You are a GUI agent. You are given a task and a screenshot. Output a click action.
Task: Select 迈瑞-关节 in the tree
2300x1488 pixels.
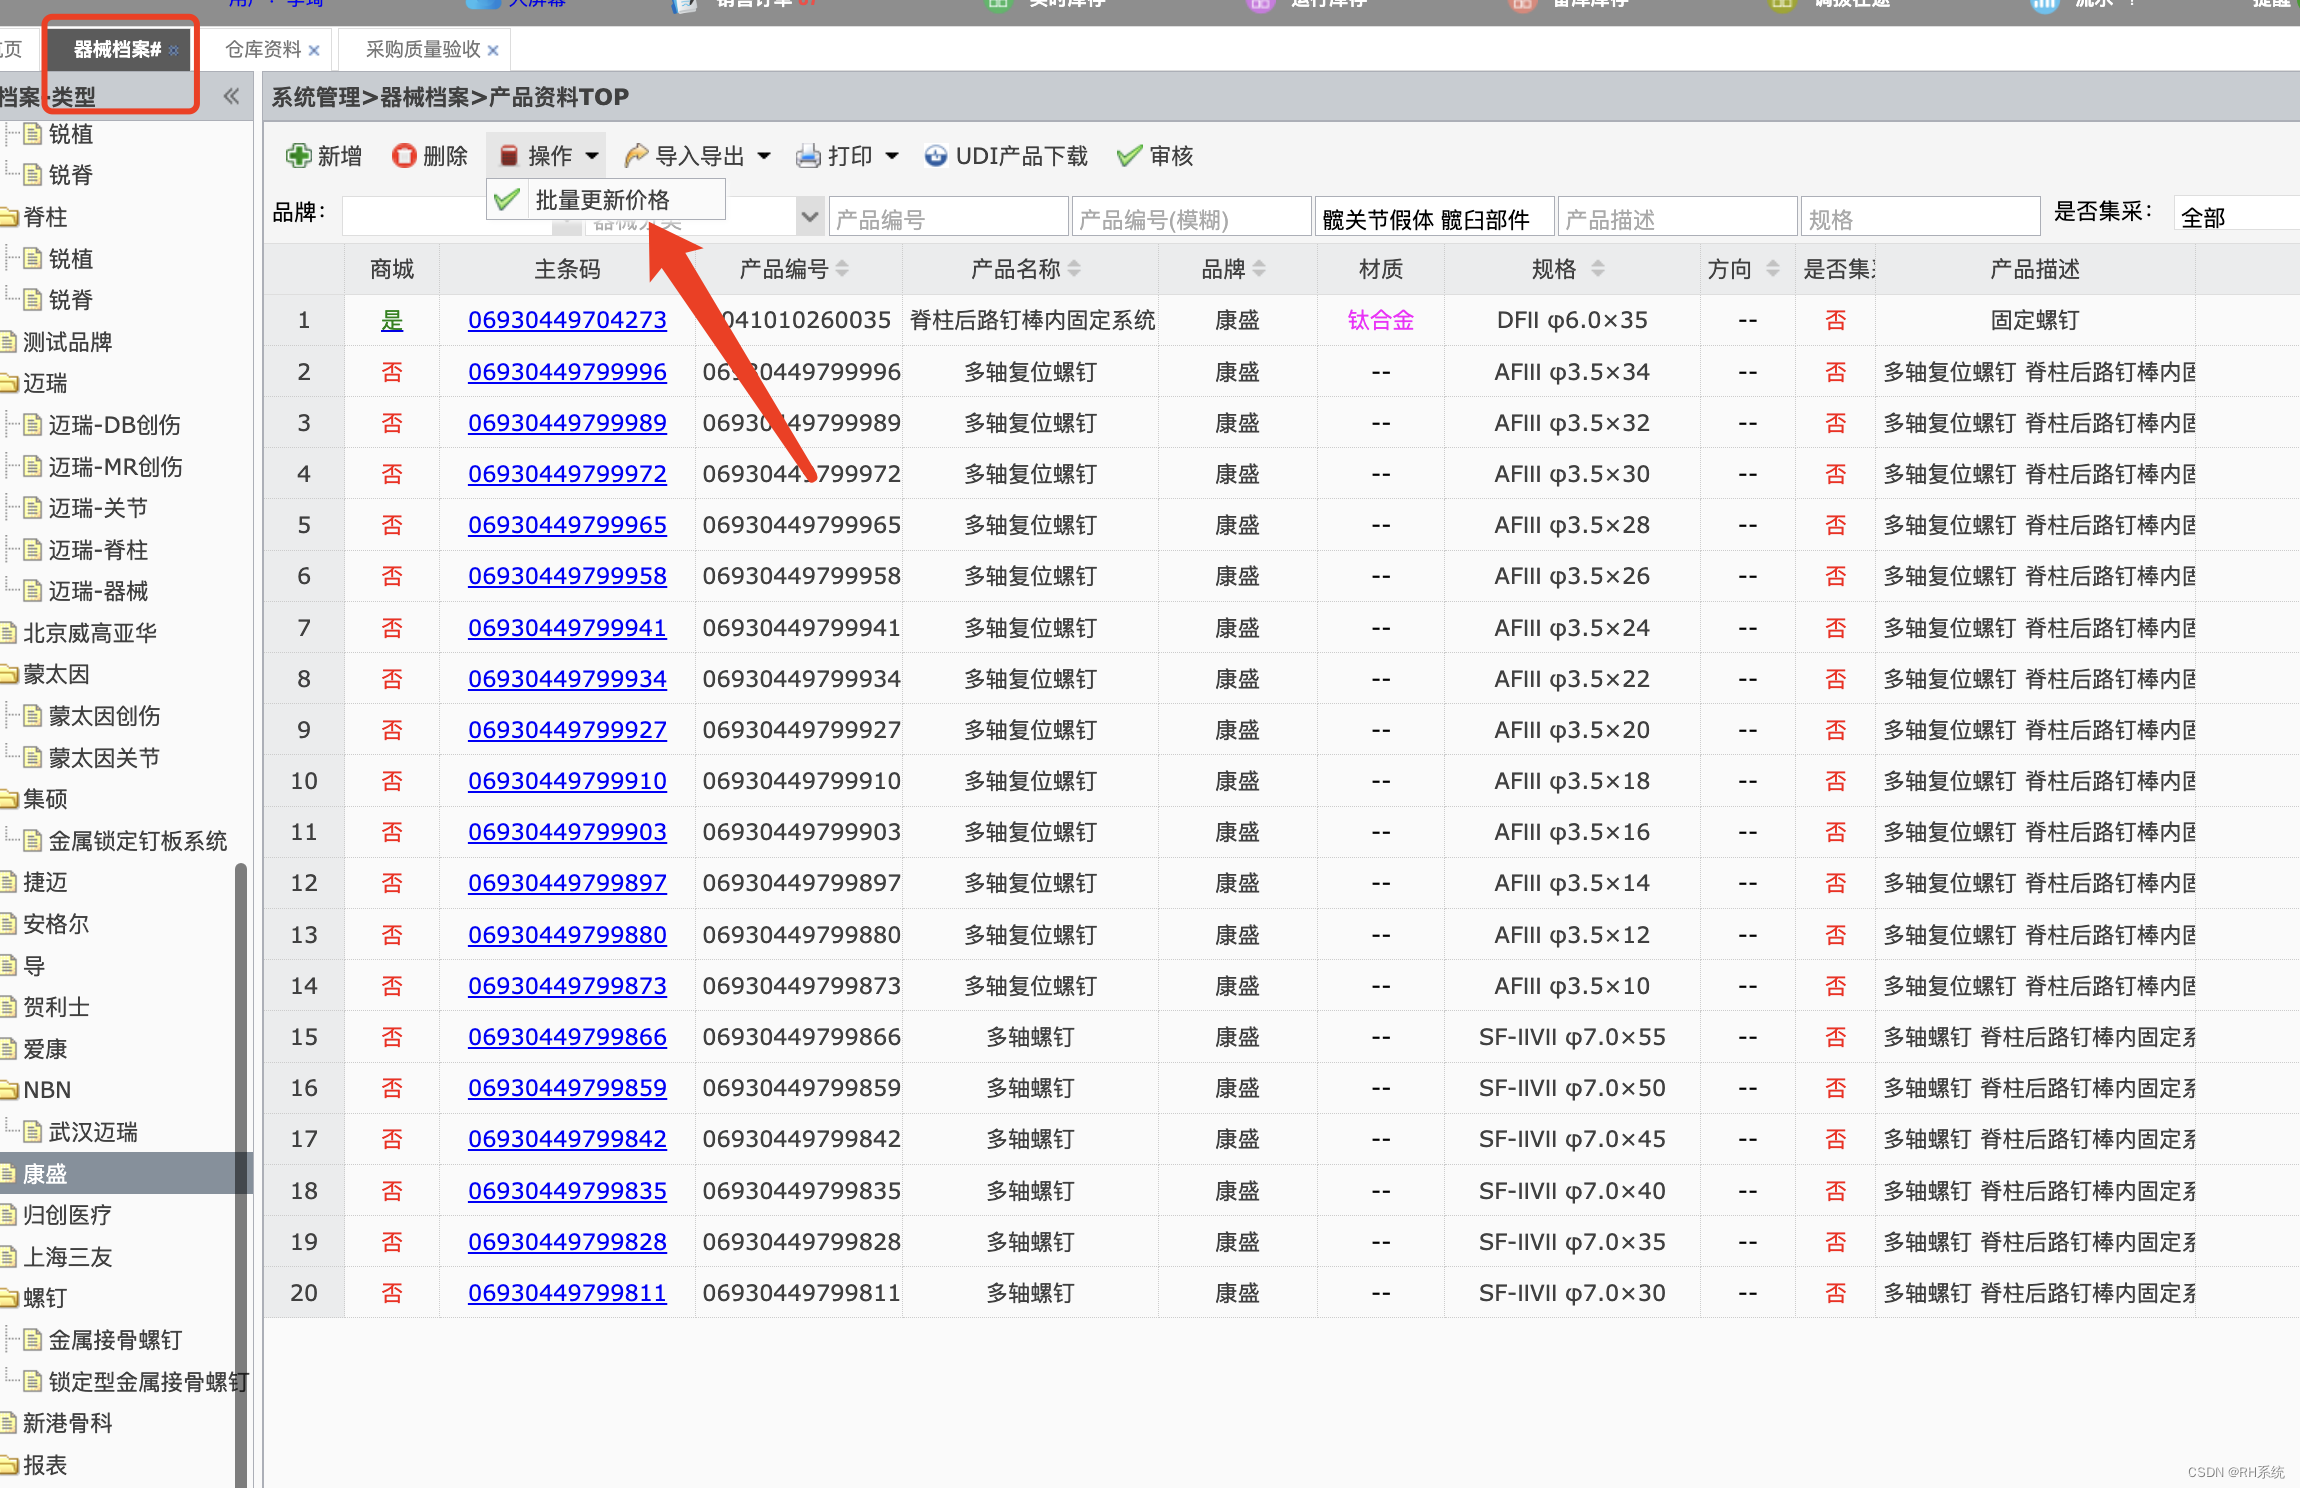98,508
